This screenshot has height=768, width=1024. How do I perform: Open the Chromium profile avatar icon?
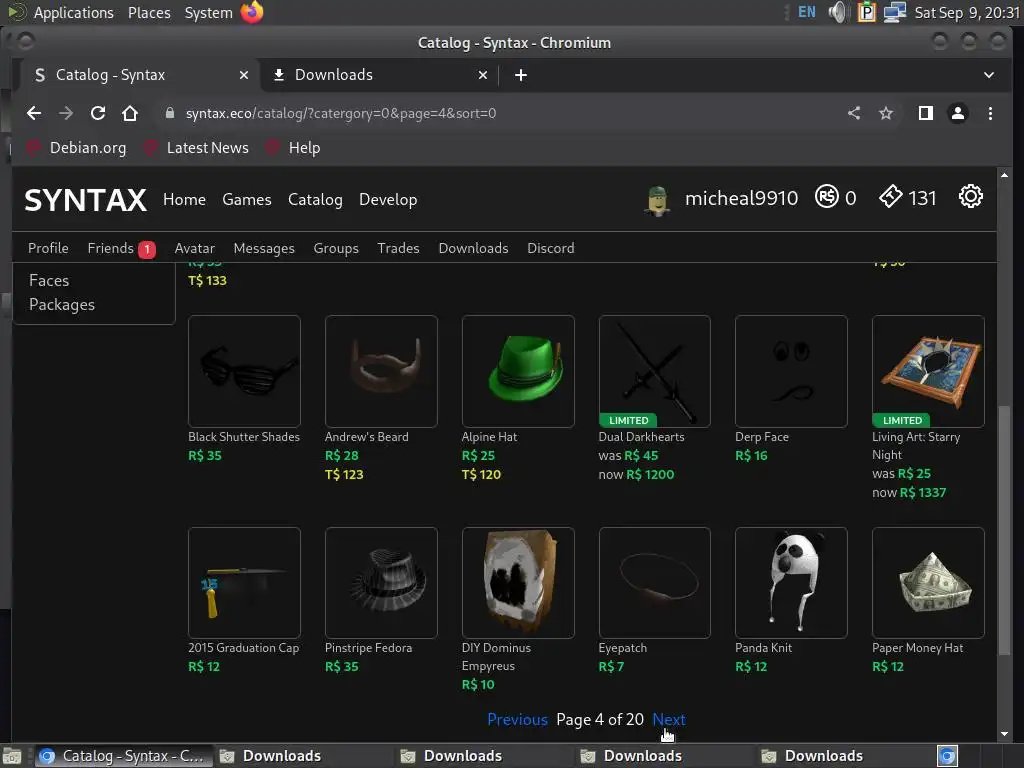coord(957,113)
